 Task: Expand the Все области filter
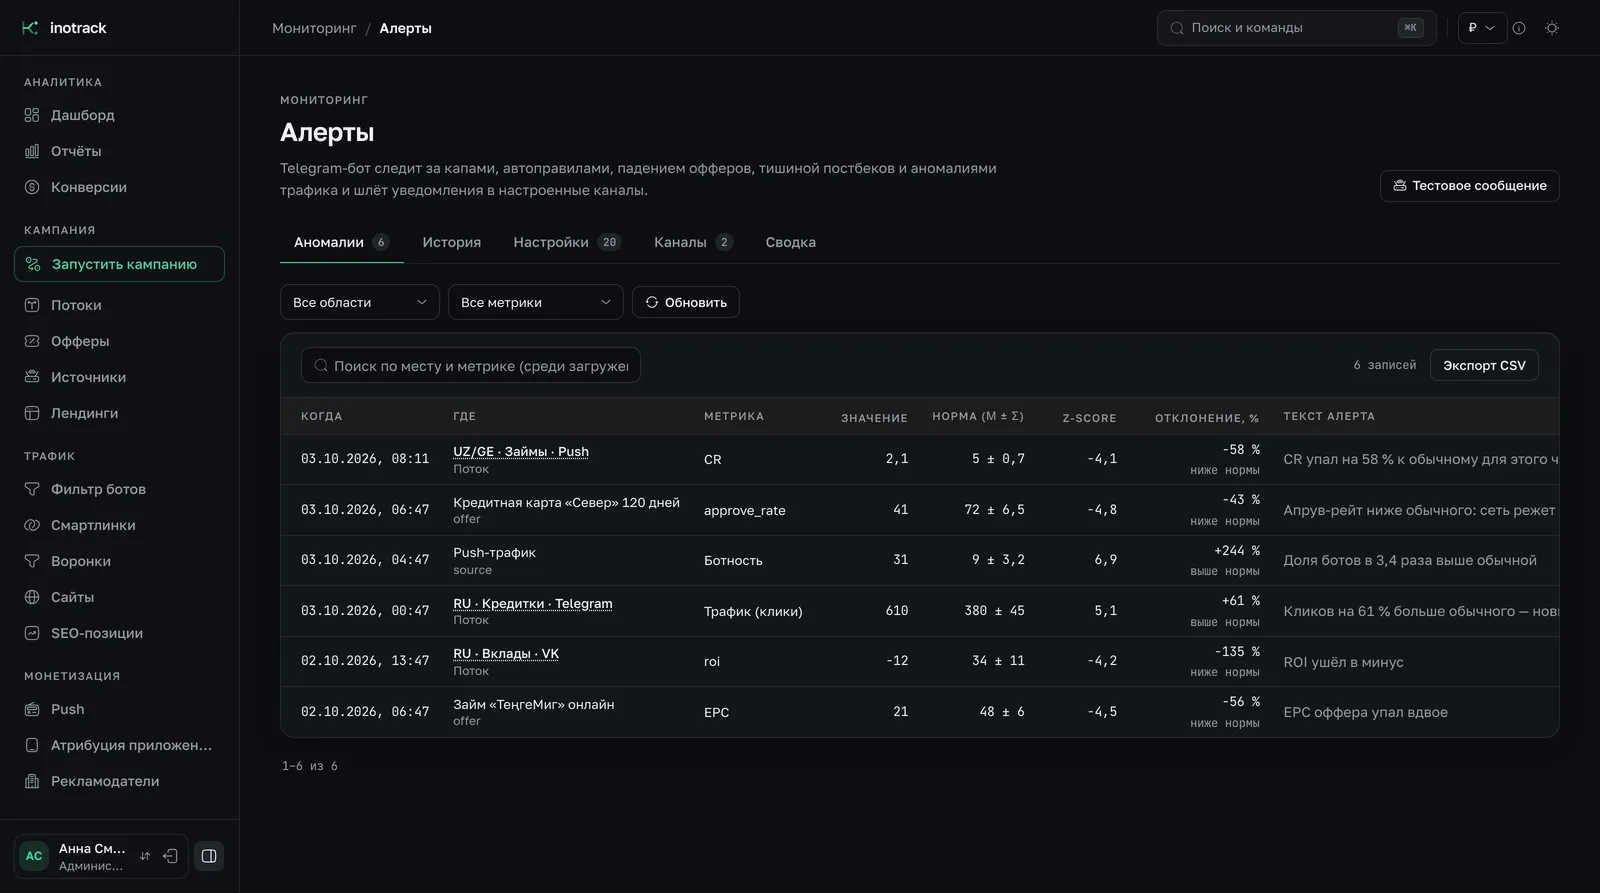tap(360, 302)
